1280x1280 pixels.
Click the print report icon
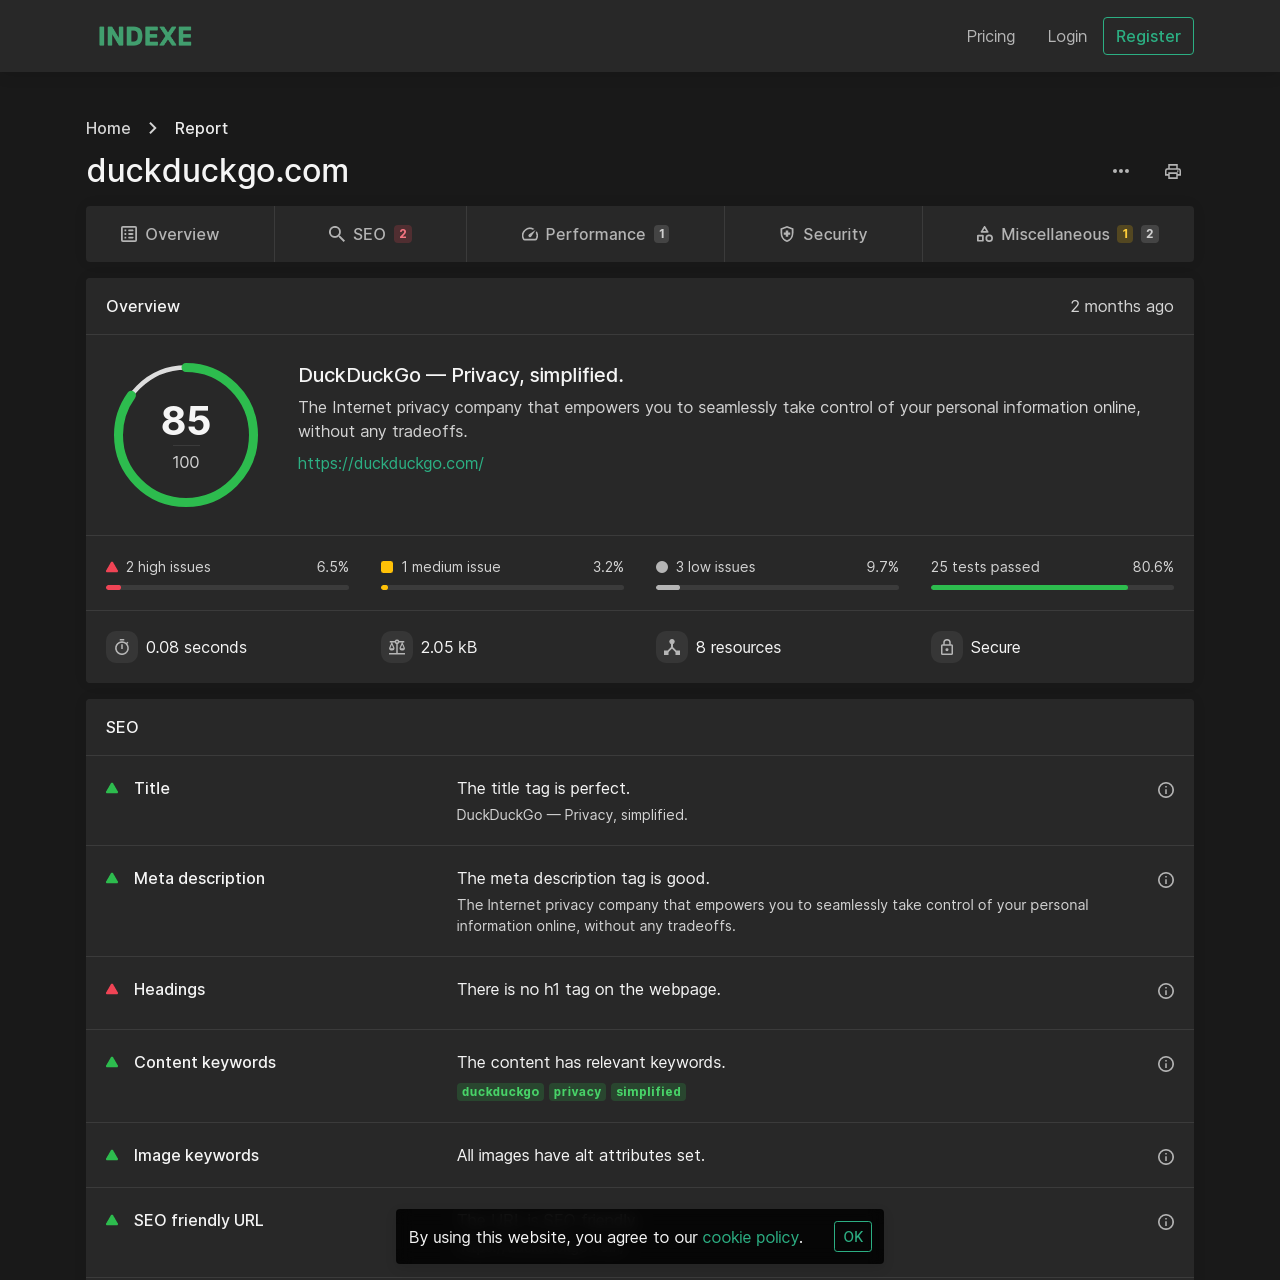[x=1173, y=171]
